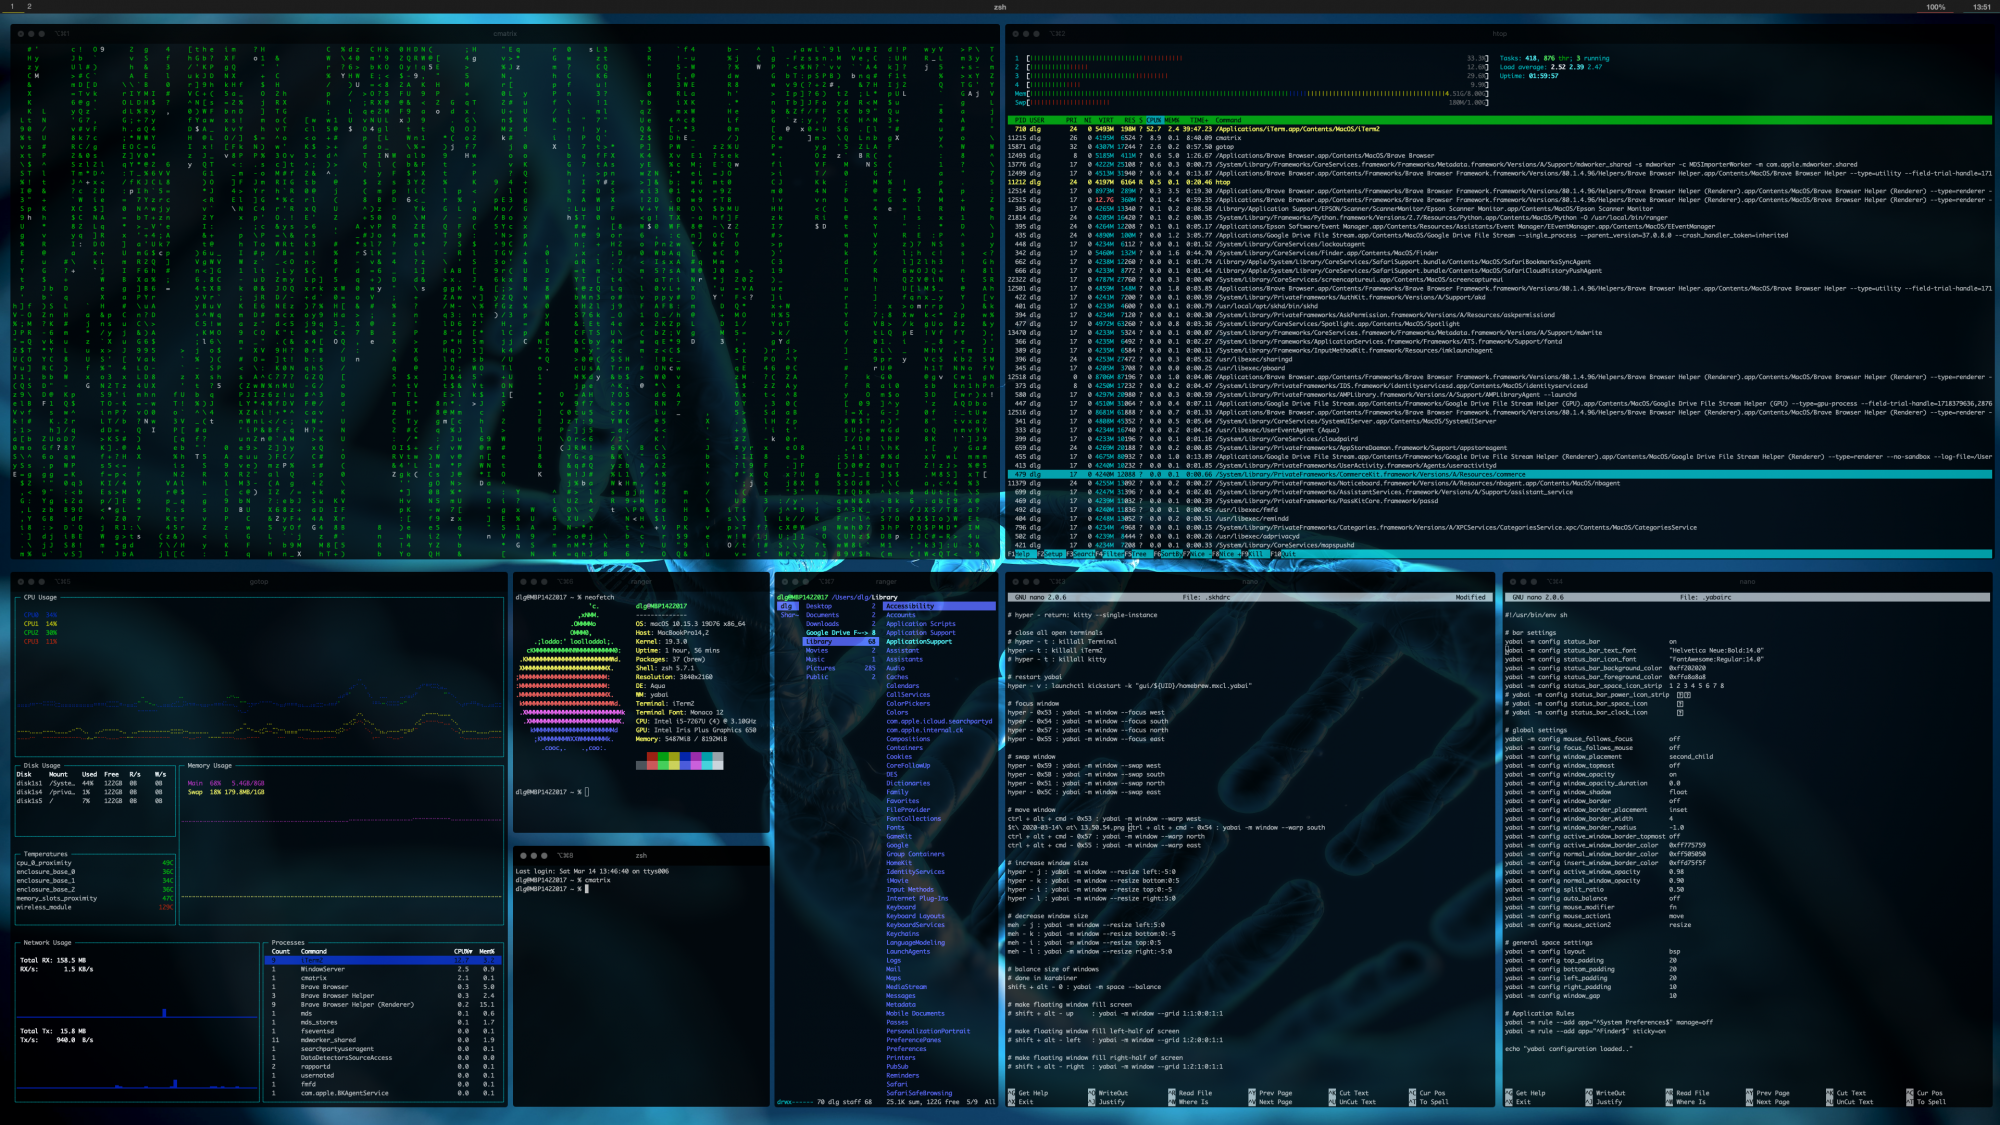
Task: Click the Command column header in htop
Action: [x=1228, y=120]
